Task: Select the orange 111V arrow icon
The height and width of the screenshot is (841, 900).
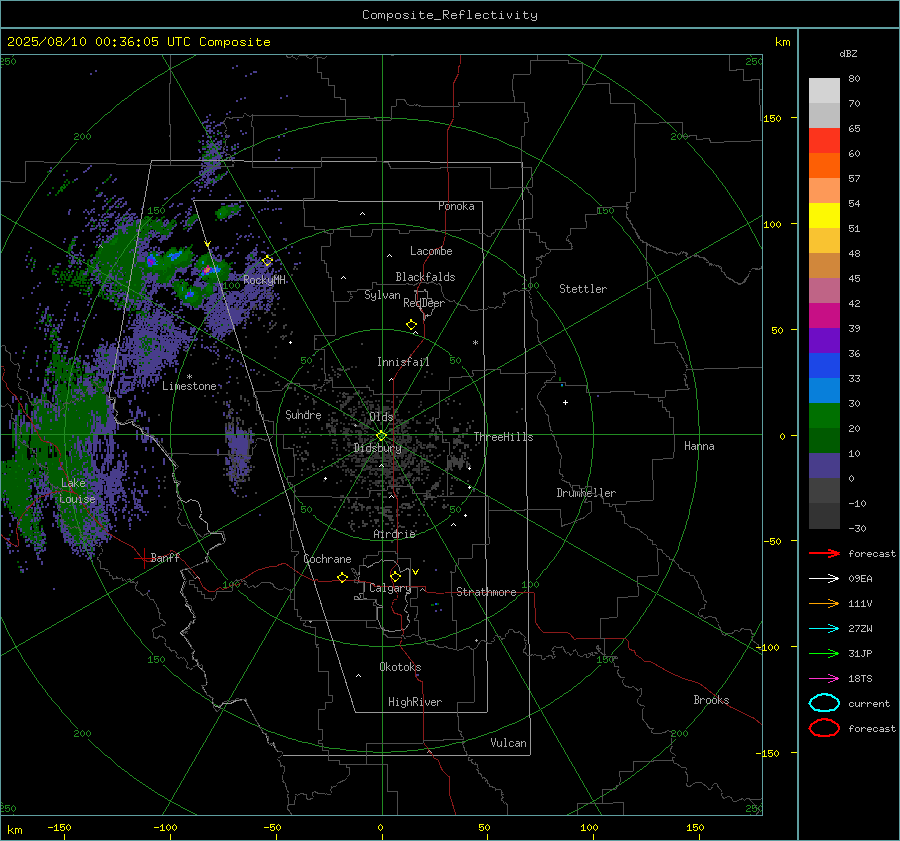Action: (824, 603)
